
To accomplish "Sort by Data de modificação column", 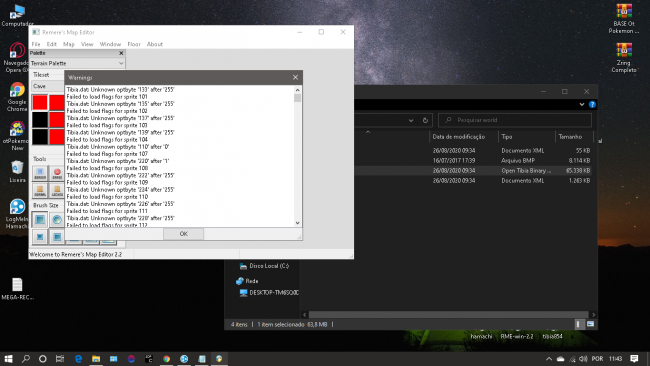I will [x=458, y=137].
